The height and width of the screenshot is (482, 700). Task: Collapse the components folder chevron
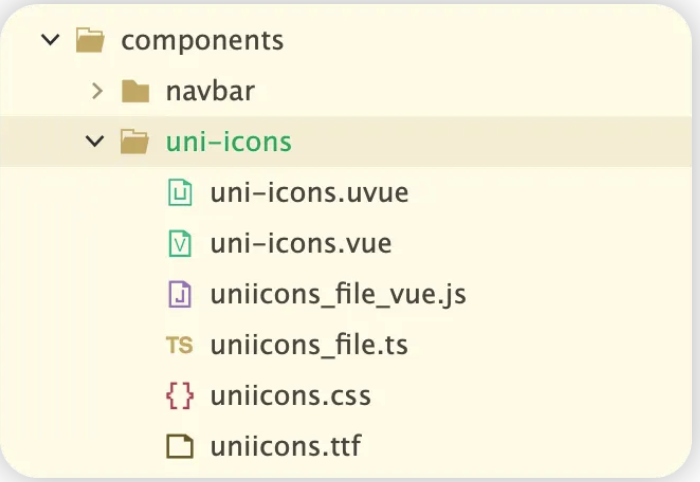50,40
